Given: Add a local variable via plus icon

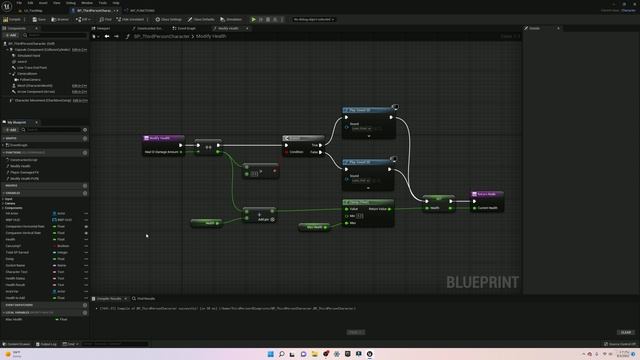Looking at the screenshot, I should 85,313.
